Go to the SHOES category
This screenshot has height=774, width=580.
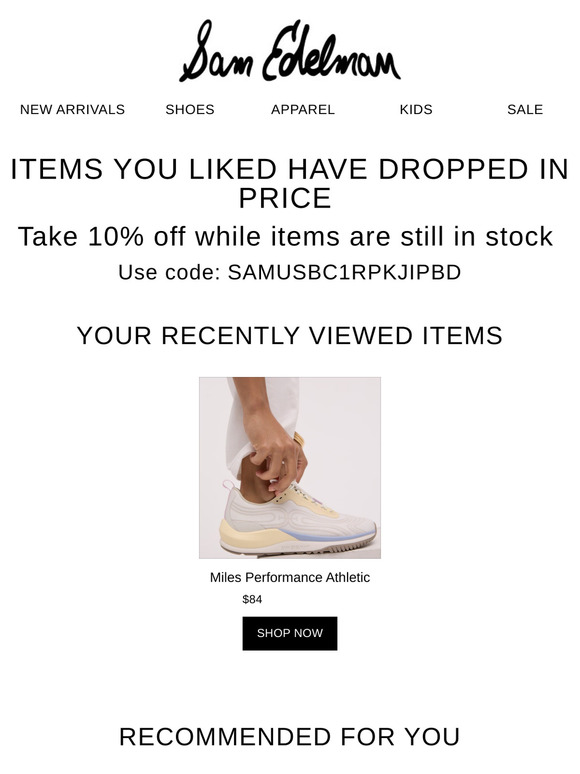click(x=190, y=110)
